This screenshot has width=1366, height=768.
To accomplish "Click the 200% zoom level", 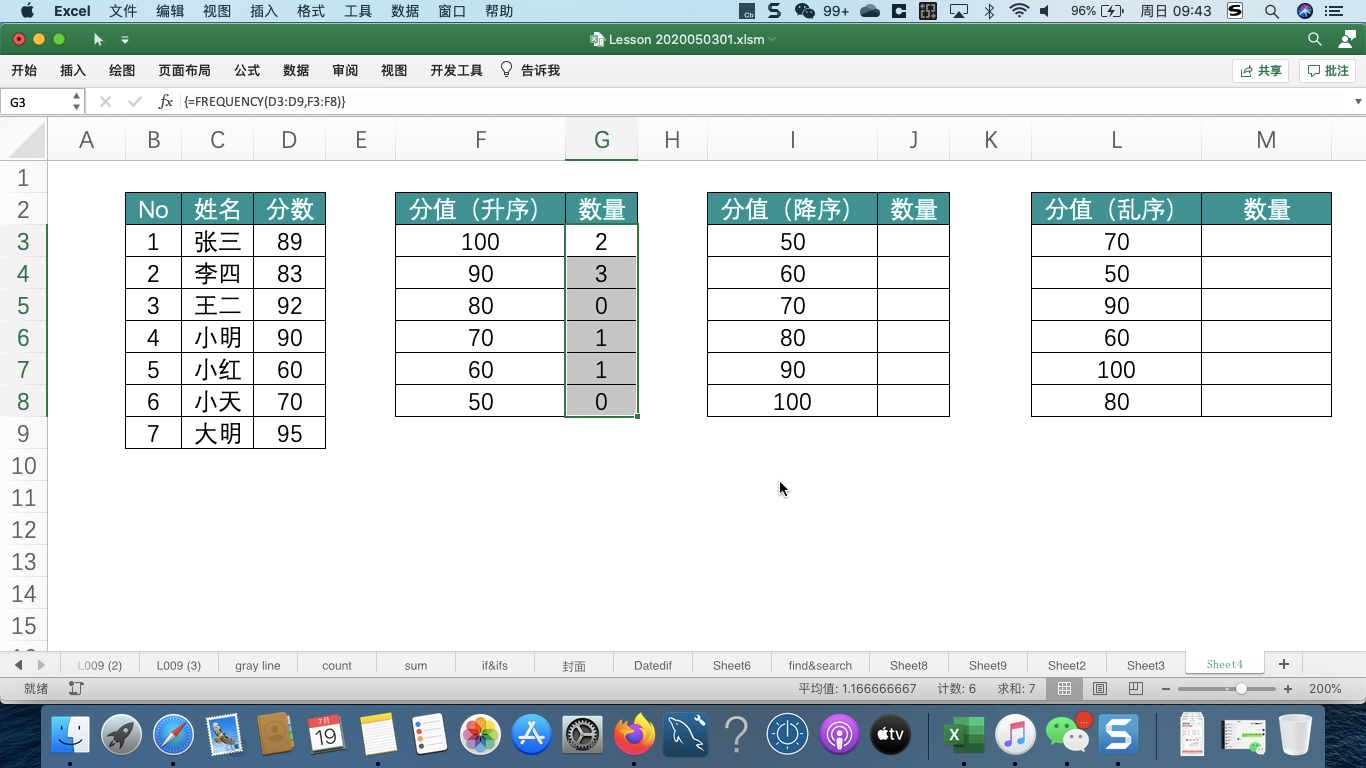I will tap(1325, 689).
